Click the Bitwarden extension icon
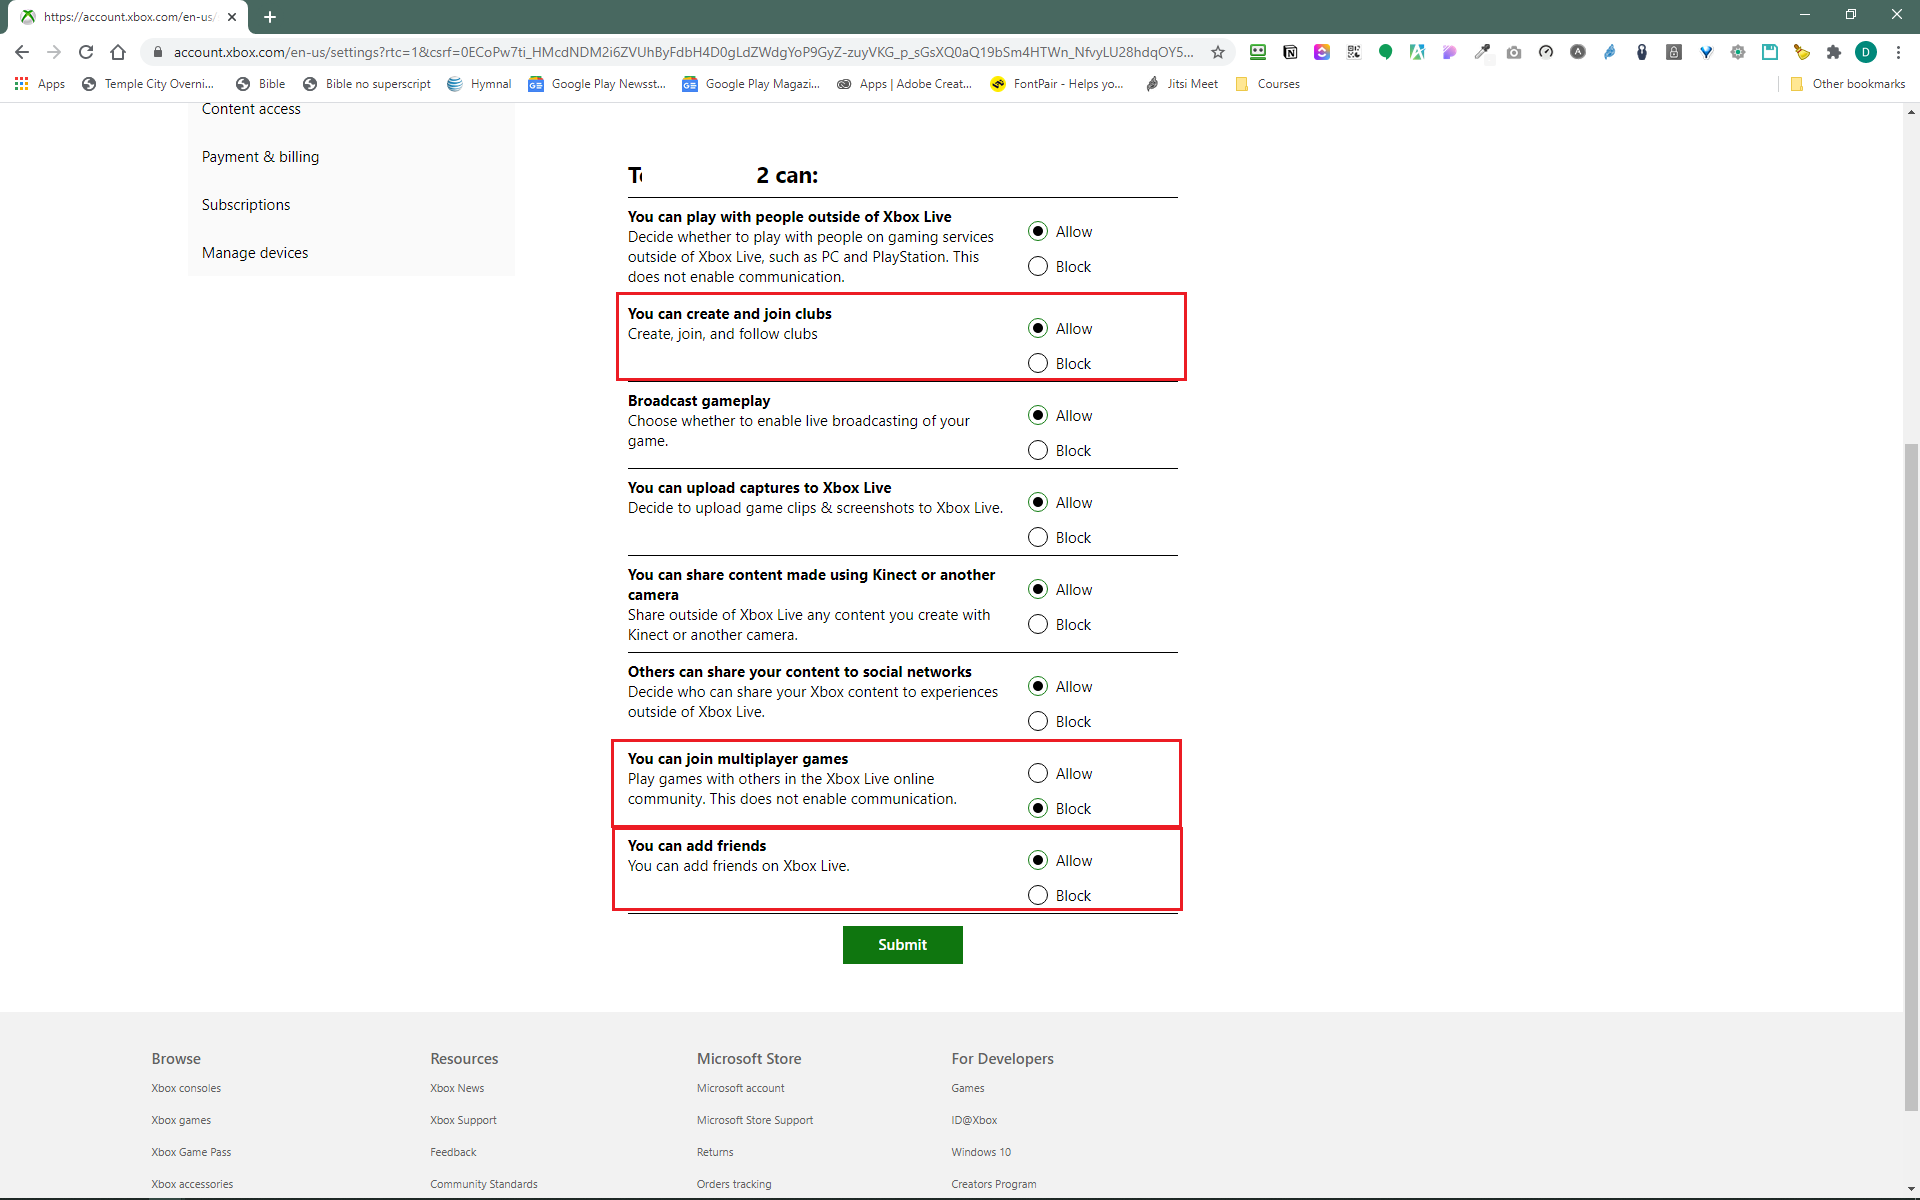This screenshot has height=1200, width=1920. pos(1674,53)
